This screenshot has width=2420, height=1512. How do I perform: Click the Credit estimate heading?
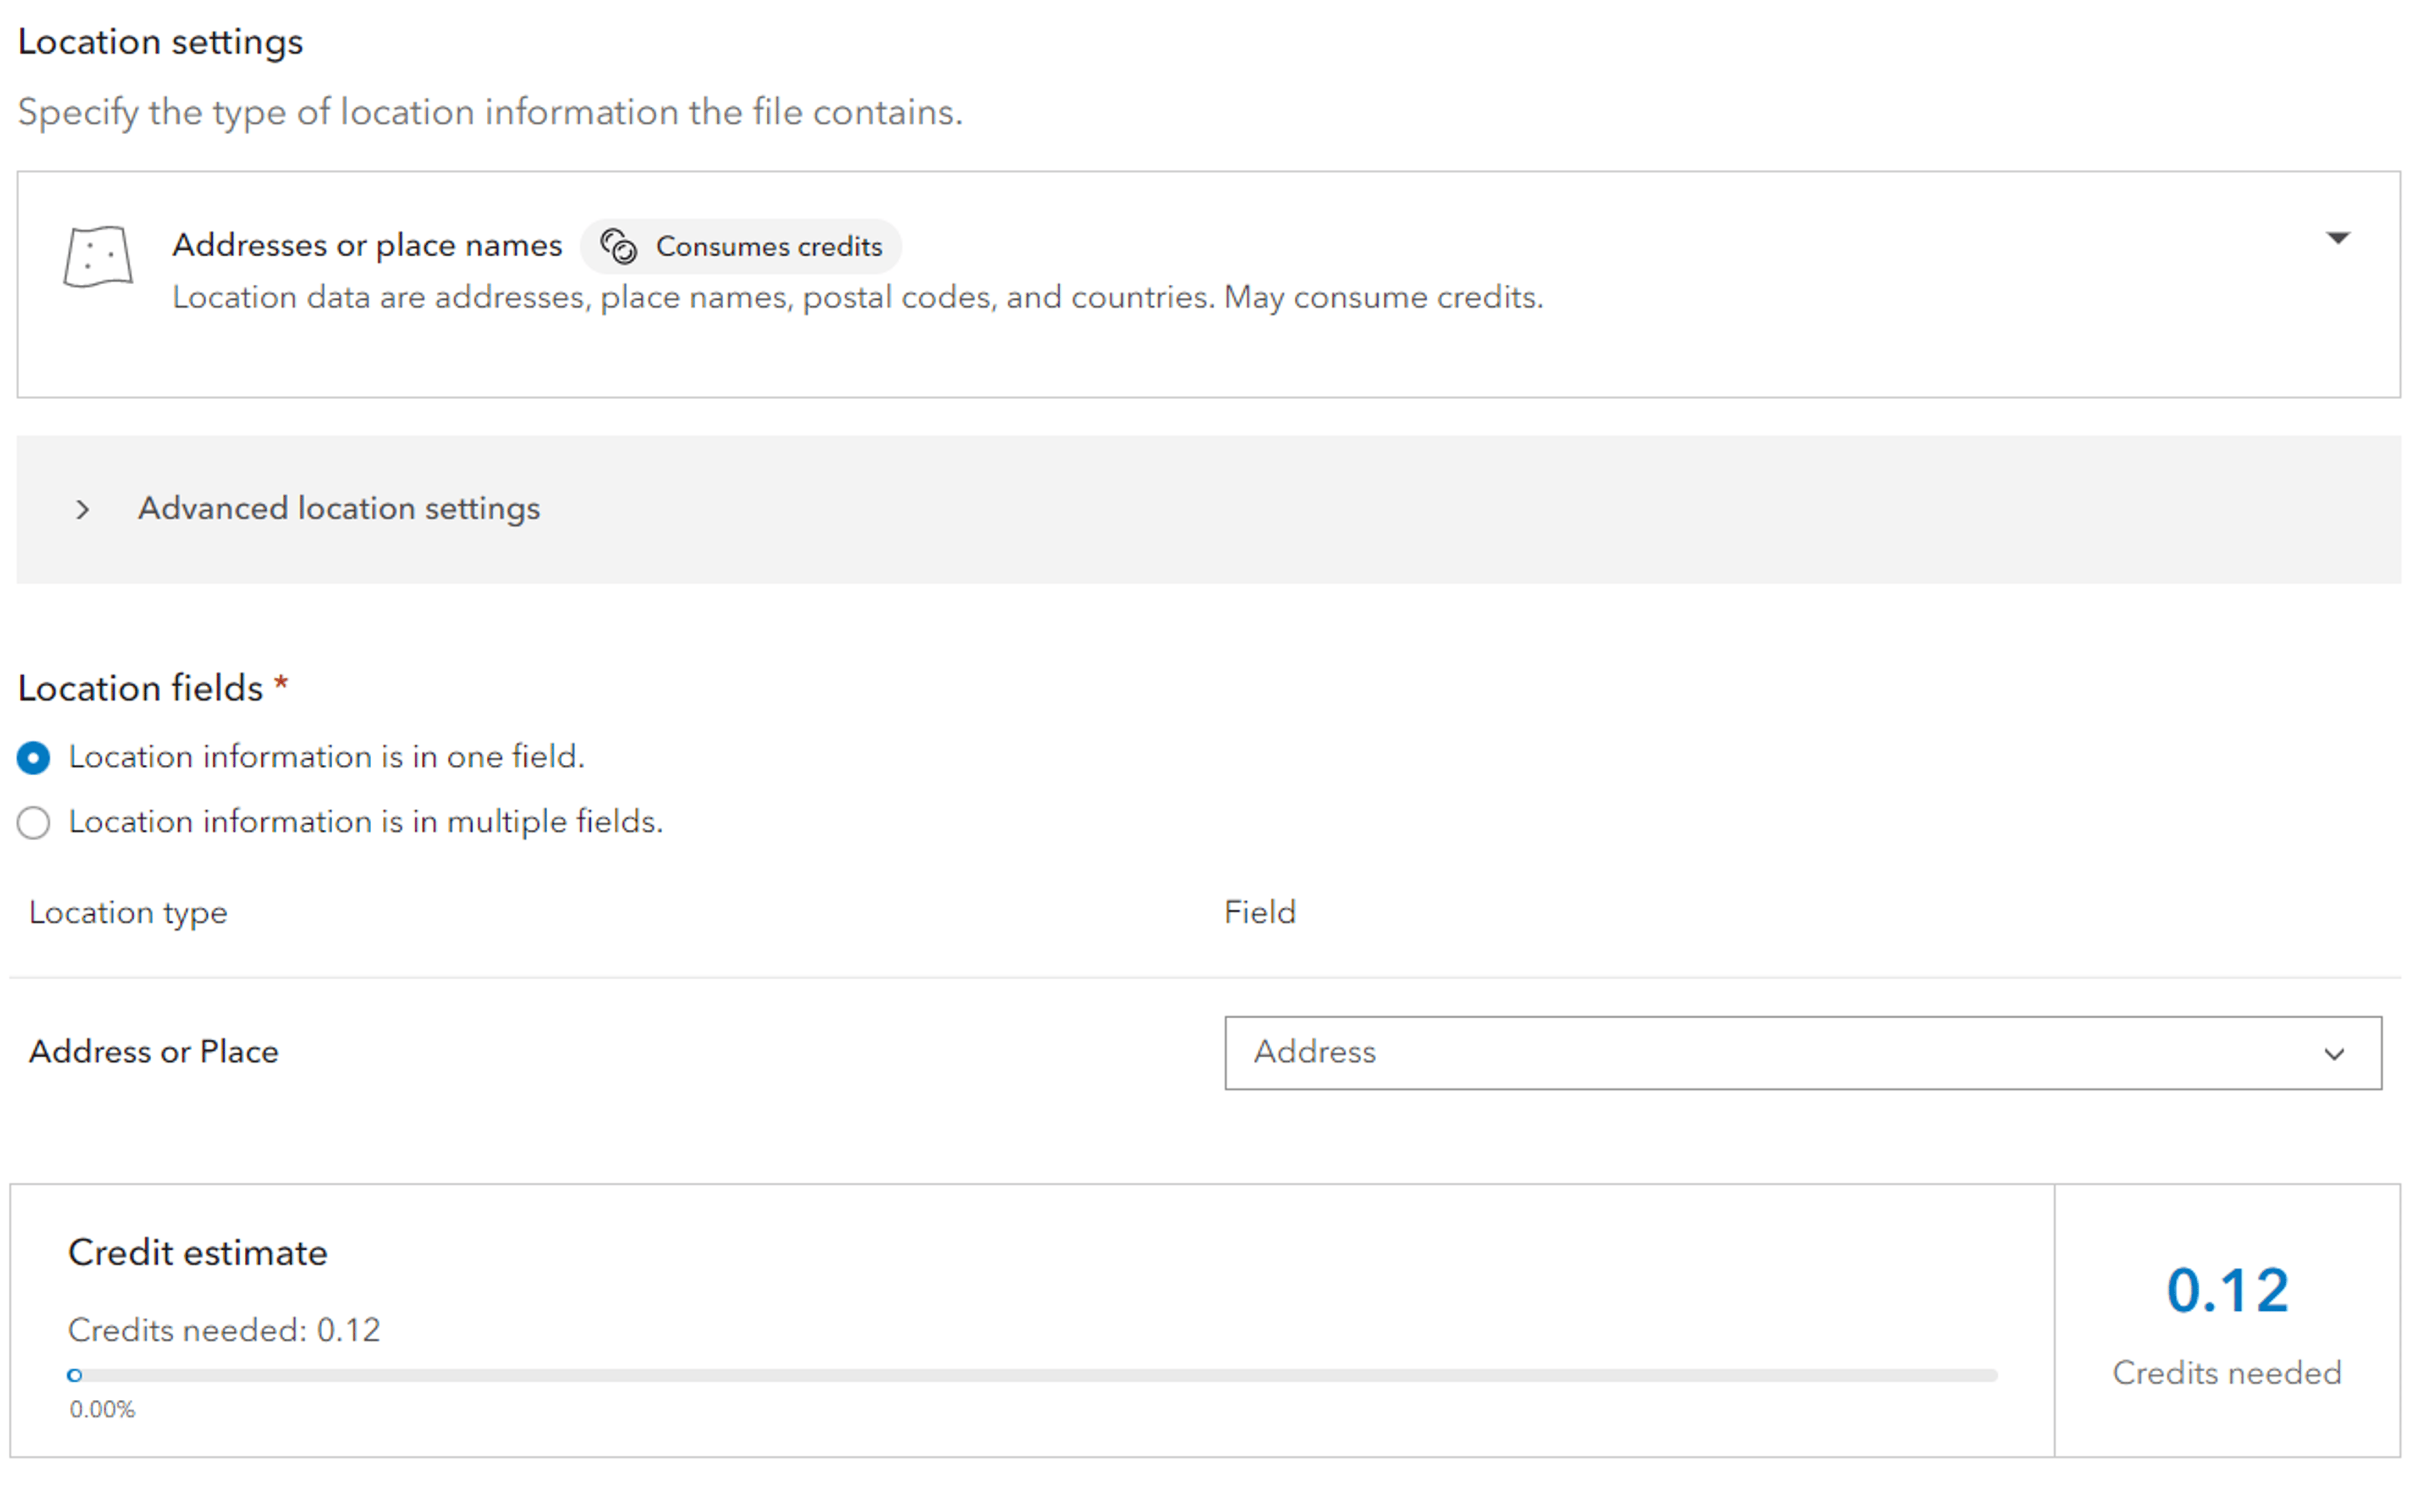pyautogui.click(x=197, y=1251)
